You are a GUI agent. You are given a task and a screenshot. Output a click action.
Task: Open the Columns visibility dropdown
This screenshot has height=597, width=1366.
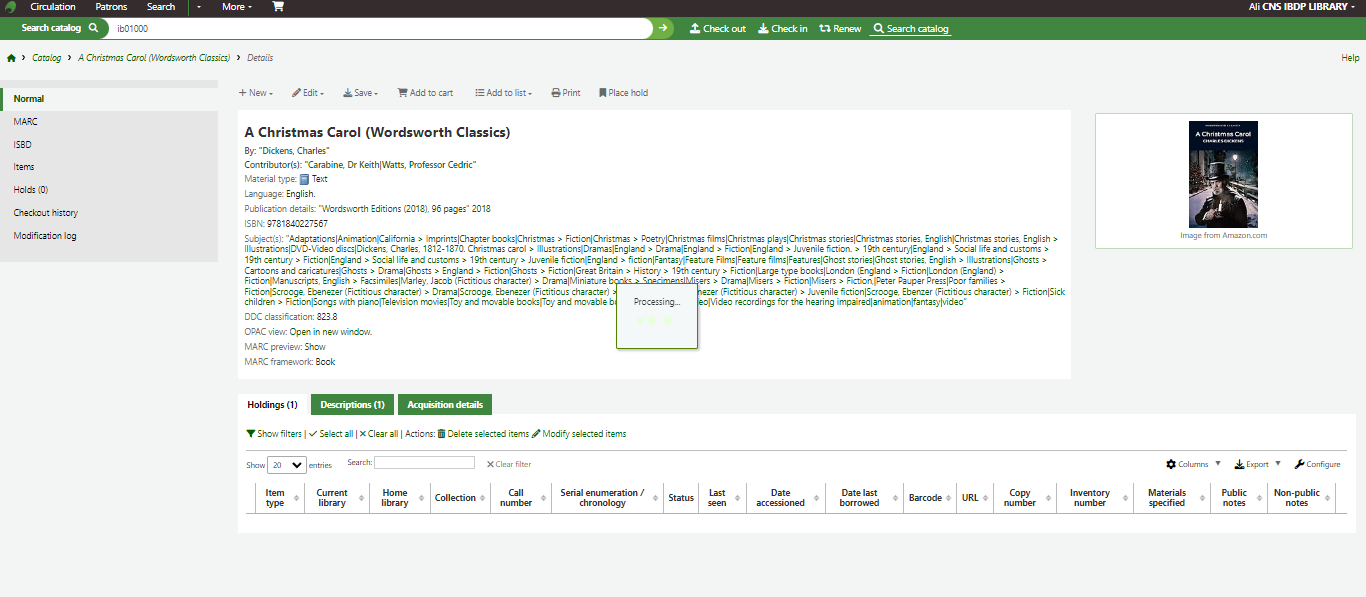pyautogui.click(x=1193, y=464)
